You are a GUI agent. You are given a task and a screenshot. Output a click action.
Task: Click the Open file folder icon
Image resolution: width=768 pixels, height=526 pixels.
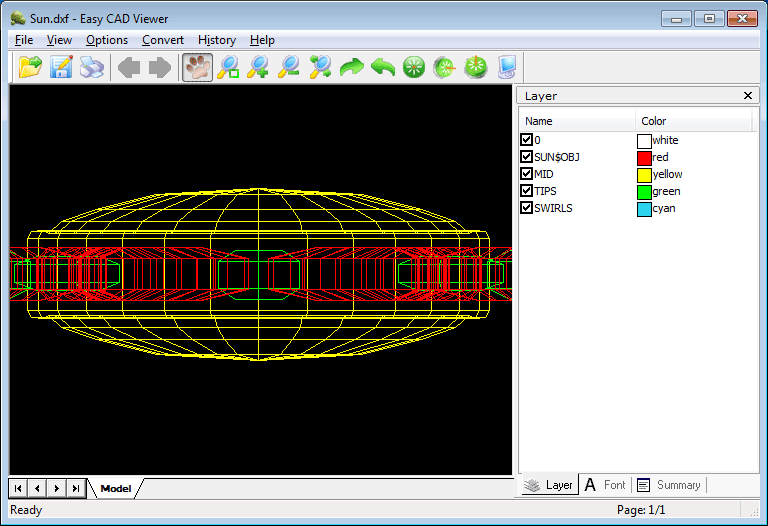tap(31, 67)
